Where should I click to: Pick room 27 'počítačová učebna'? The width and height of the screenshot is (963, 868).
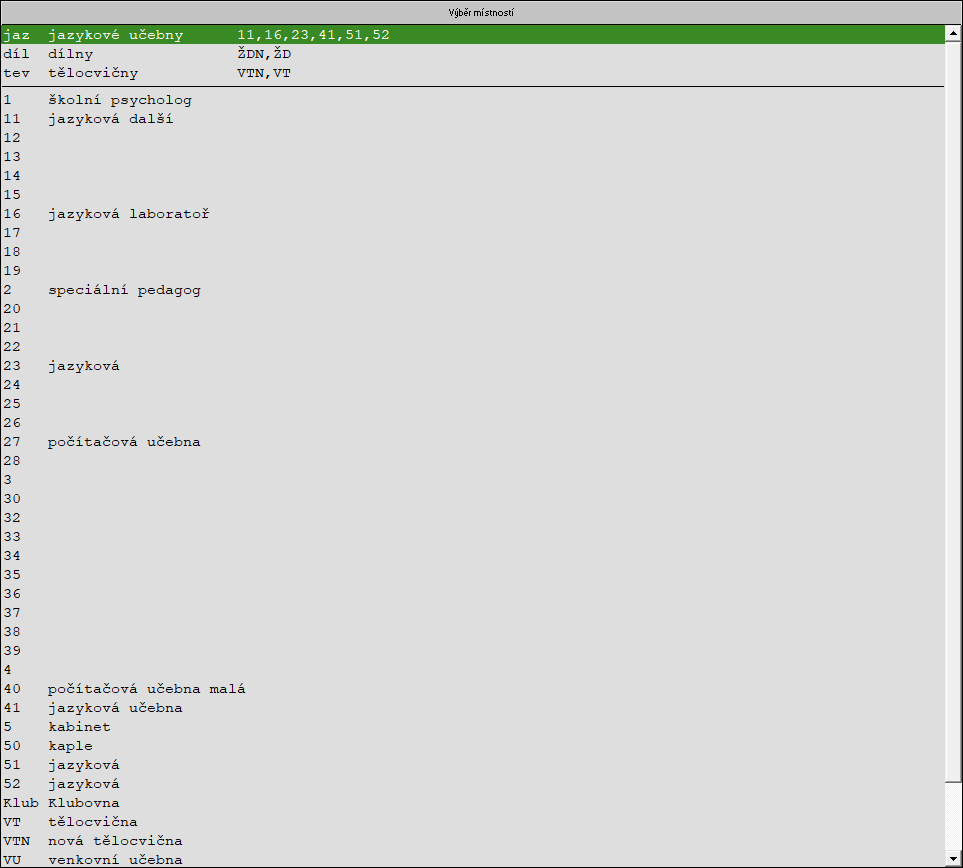tap(124, 442)
